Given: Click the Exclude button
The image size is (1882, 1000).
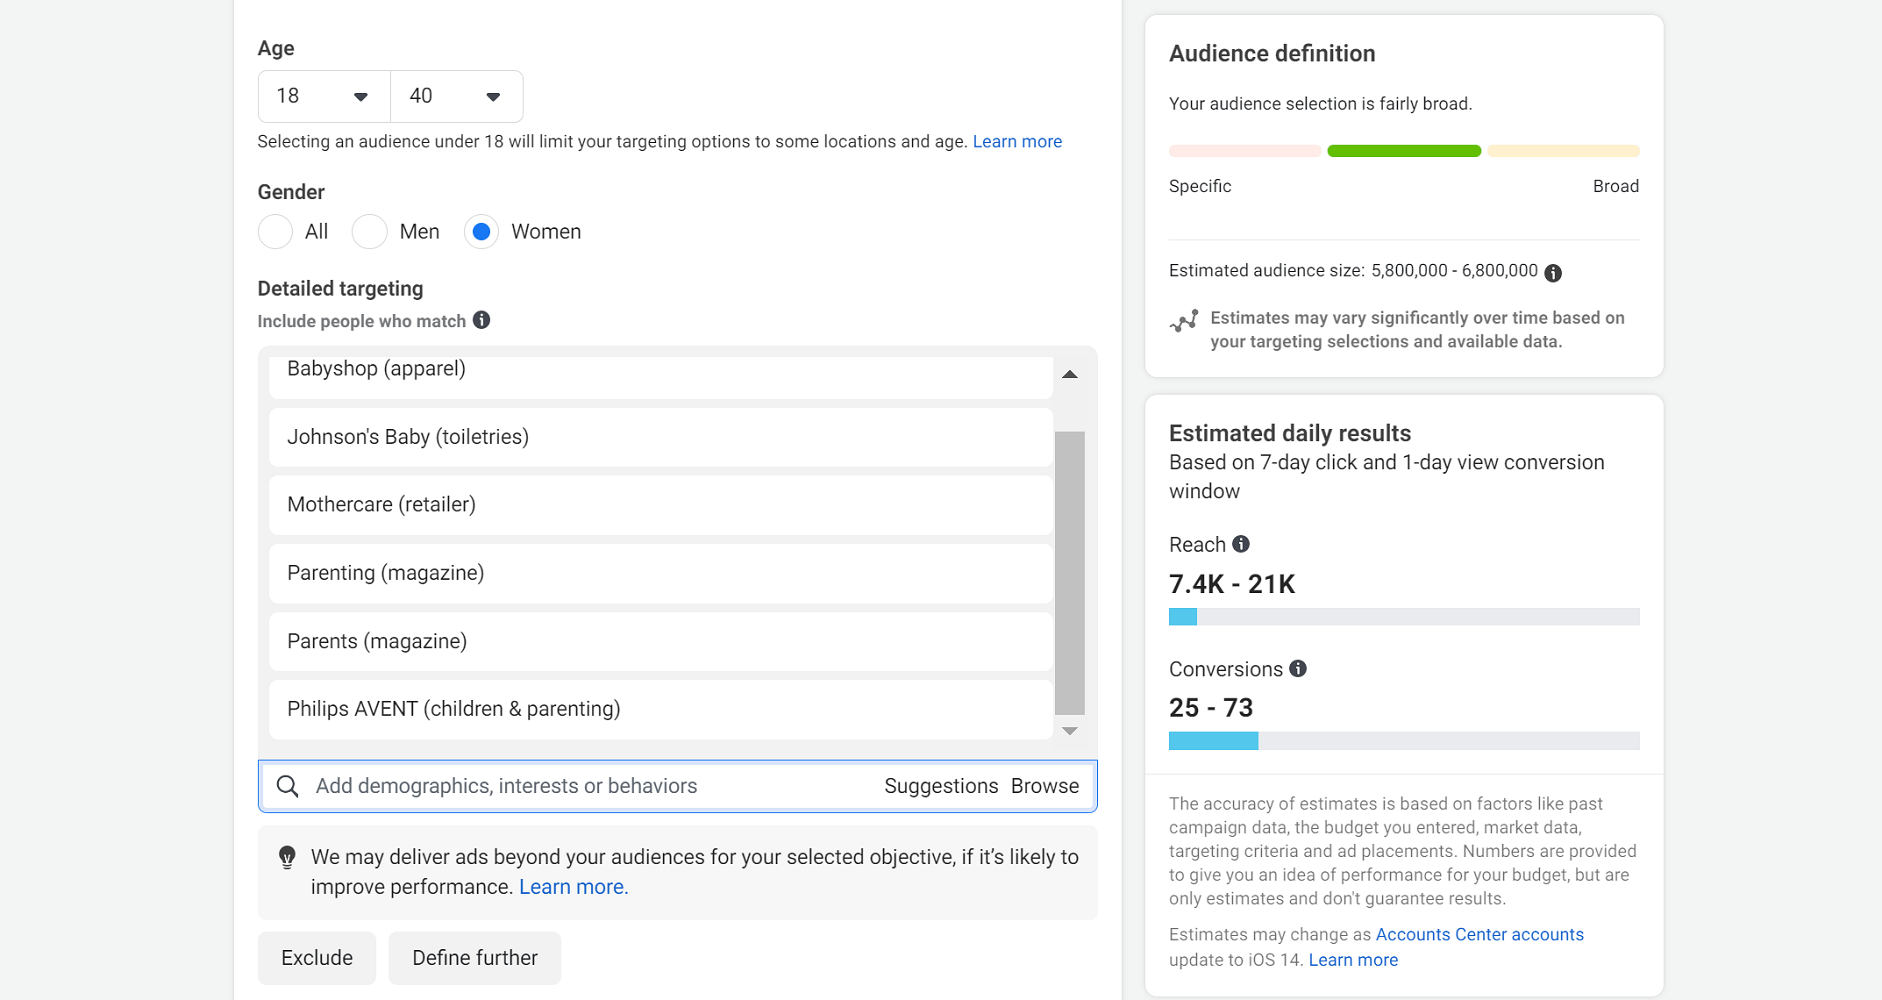Looking at the screenshot, I should tap(317, 958).
